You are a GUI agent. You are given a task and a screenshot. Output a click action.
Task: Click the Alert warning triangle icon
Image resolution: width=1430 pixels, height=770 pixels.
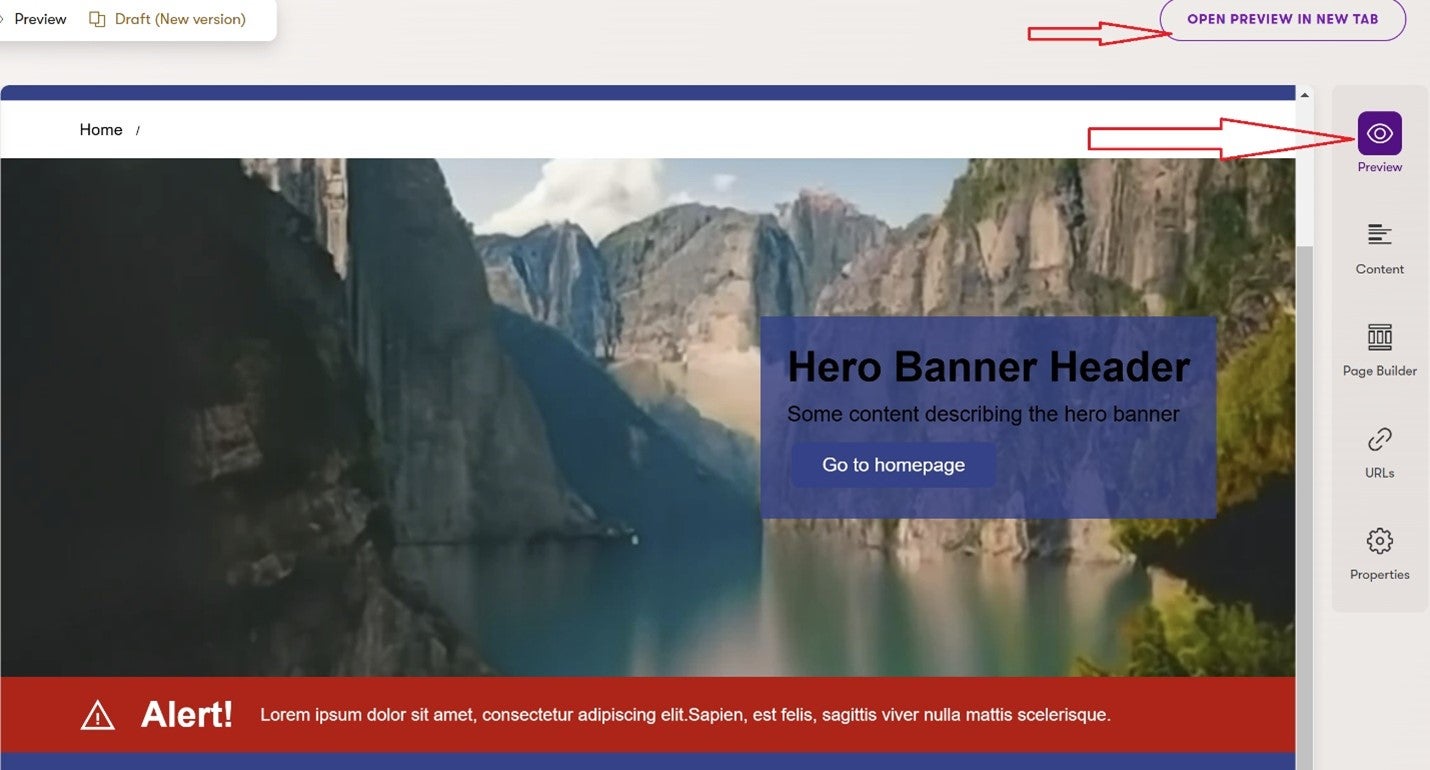pyautogui.click(x=97, y=715)
